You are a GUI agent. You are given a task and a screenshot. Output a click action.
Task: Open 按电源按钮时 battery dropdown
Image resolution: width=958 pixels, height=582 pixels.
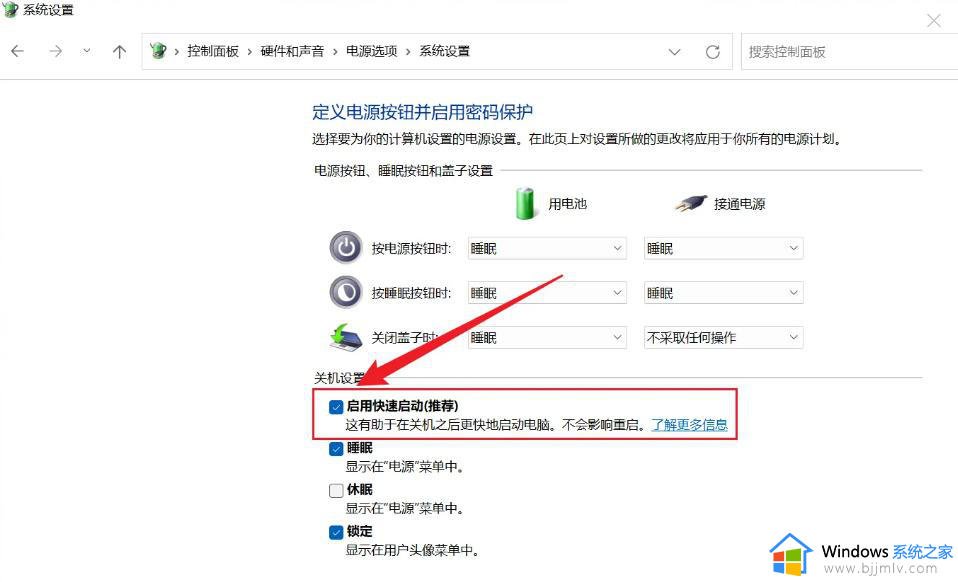coord(547,249)
